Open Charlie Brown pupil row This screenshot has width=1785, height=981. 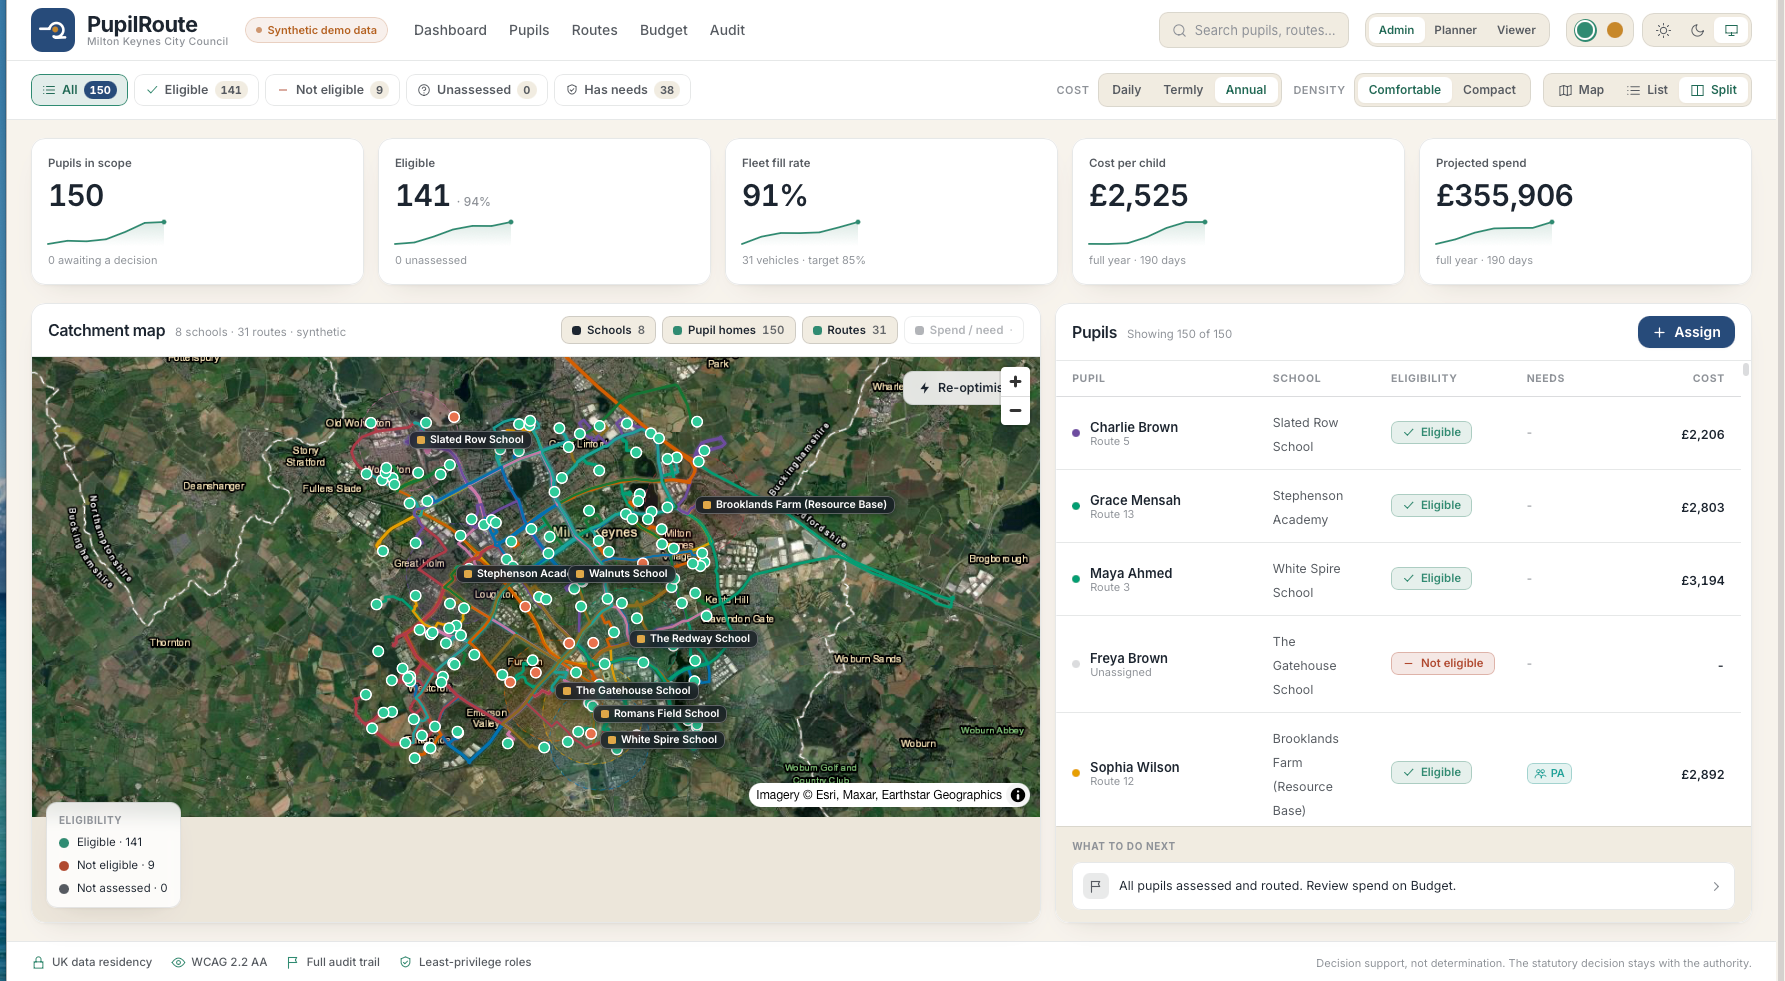click(x=1398, y=433)
